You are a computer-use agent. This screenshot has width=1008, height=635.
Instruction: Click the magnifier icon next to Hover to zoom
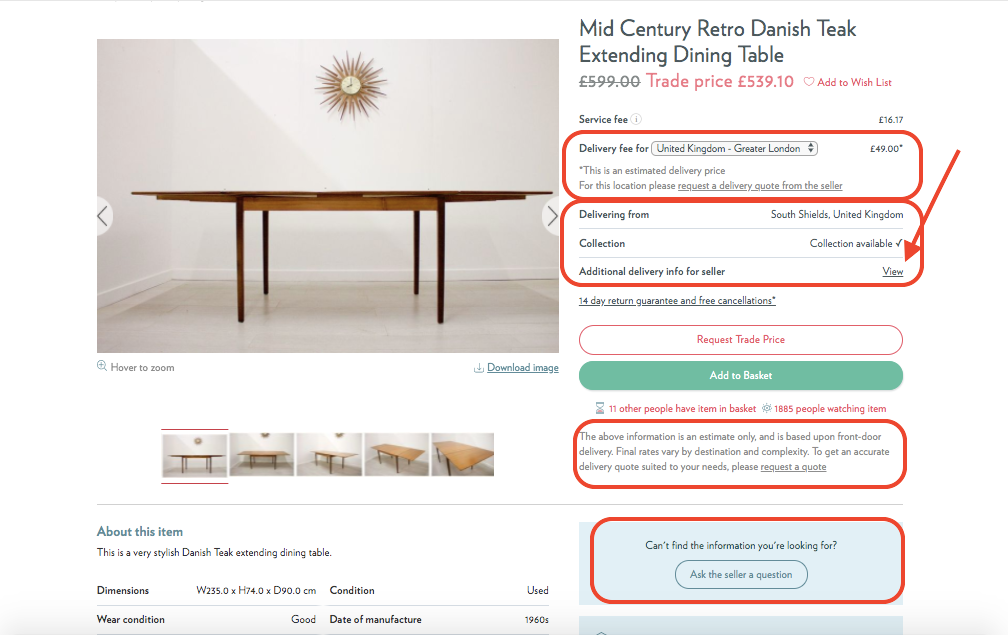pos(102,366)
